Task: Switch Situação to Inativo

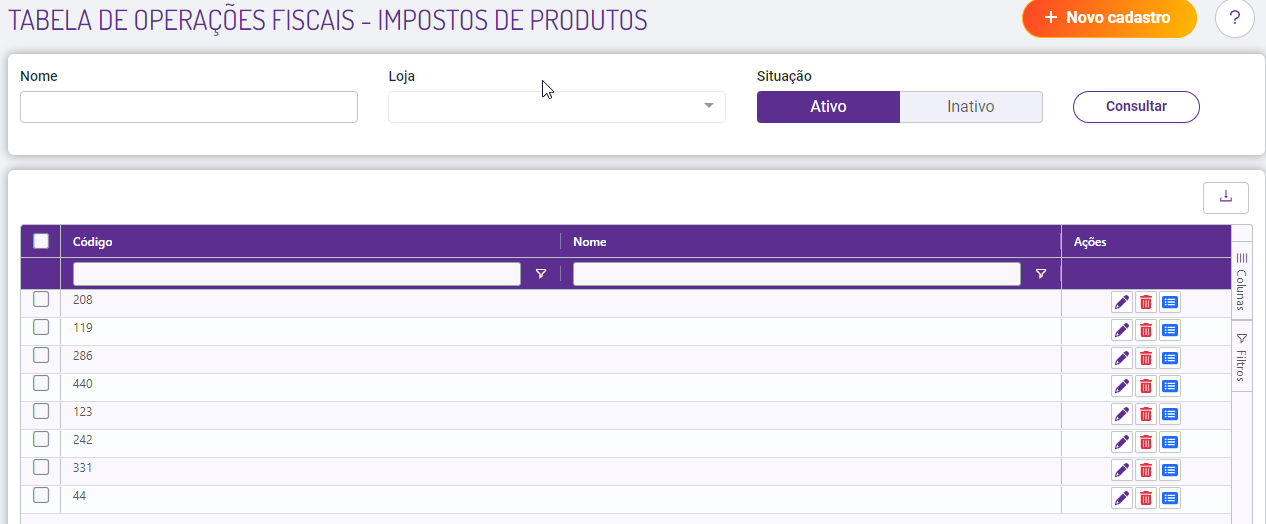Action: tap(971, 107)
